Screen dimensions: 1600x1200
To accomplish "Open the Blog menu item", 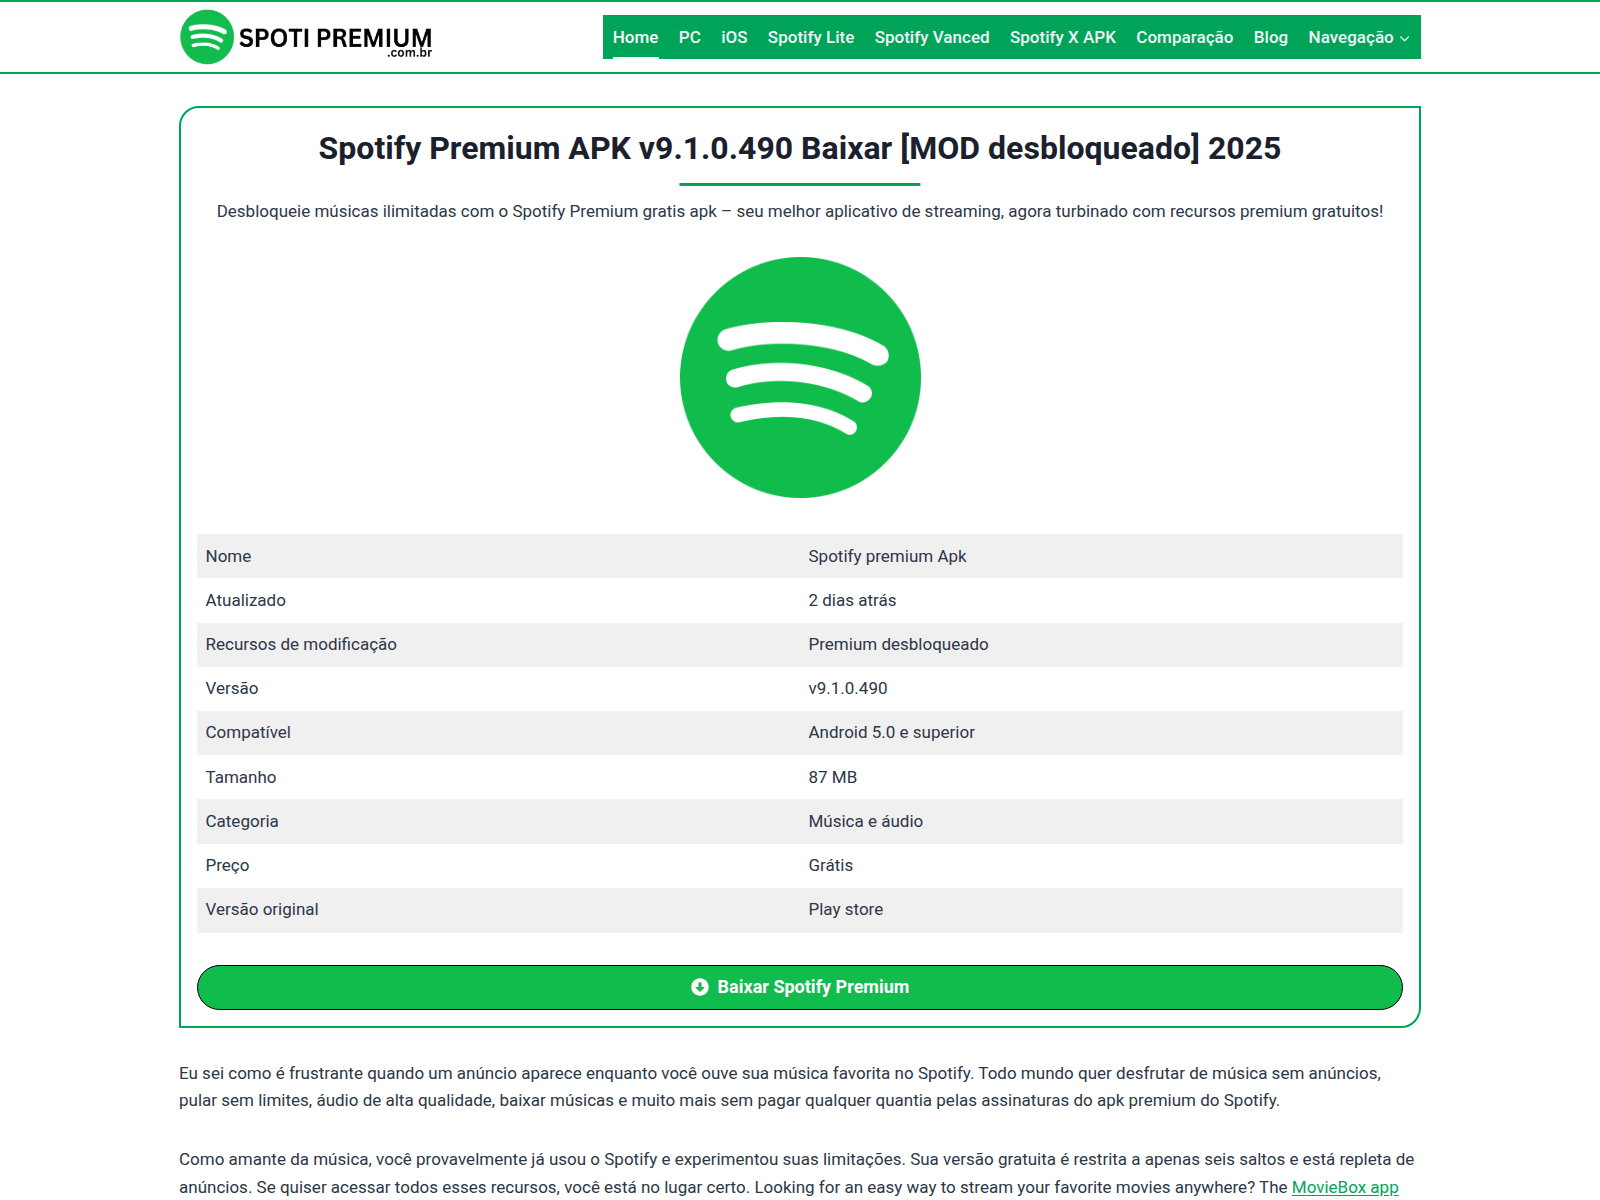I will click(x=1271, y=37).
